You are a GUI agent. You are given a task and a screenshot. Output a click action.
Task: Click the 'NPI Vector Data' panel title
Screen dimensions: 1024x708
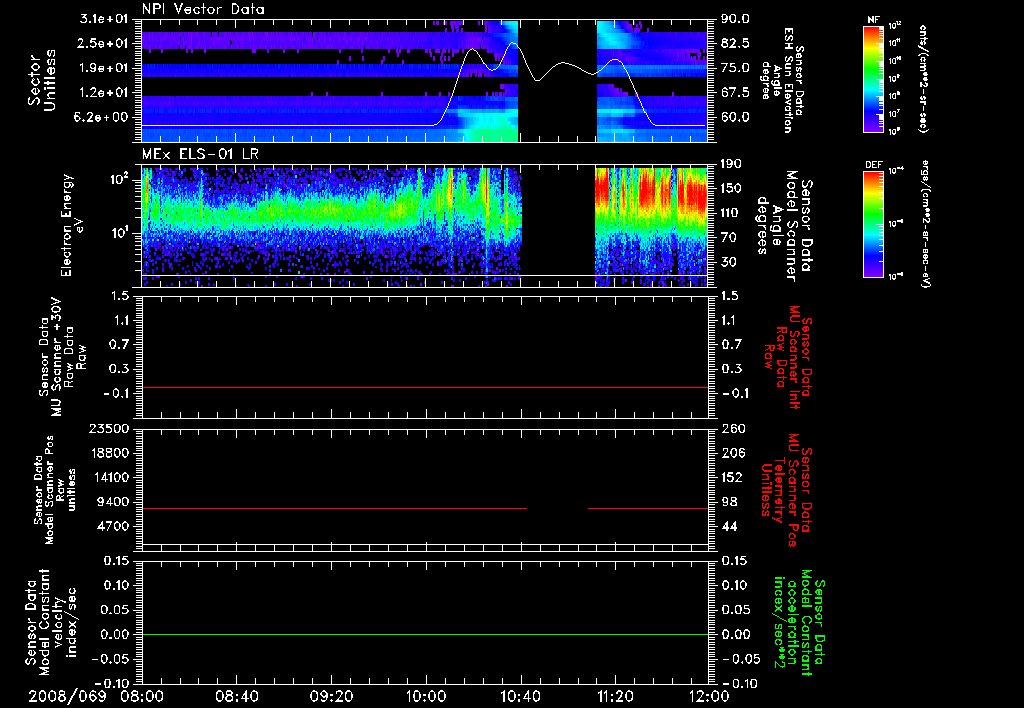pos(203,9)
